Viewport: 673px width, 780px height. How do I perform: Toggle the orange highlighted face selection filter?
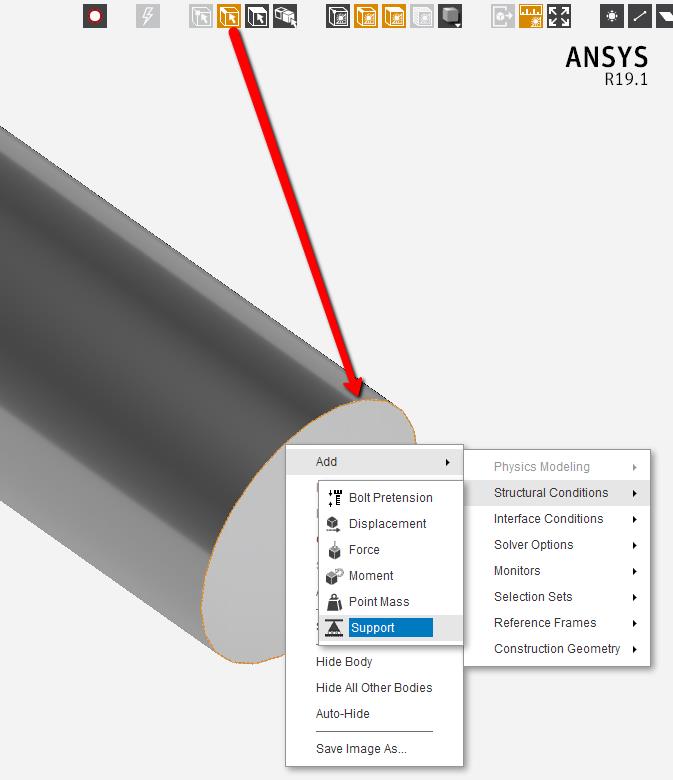click(229, 16)
